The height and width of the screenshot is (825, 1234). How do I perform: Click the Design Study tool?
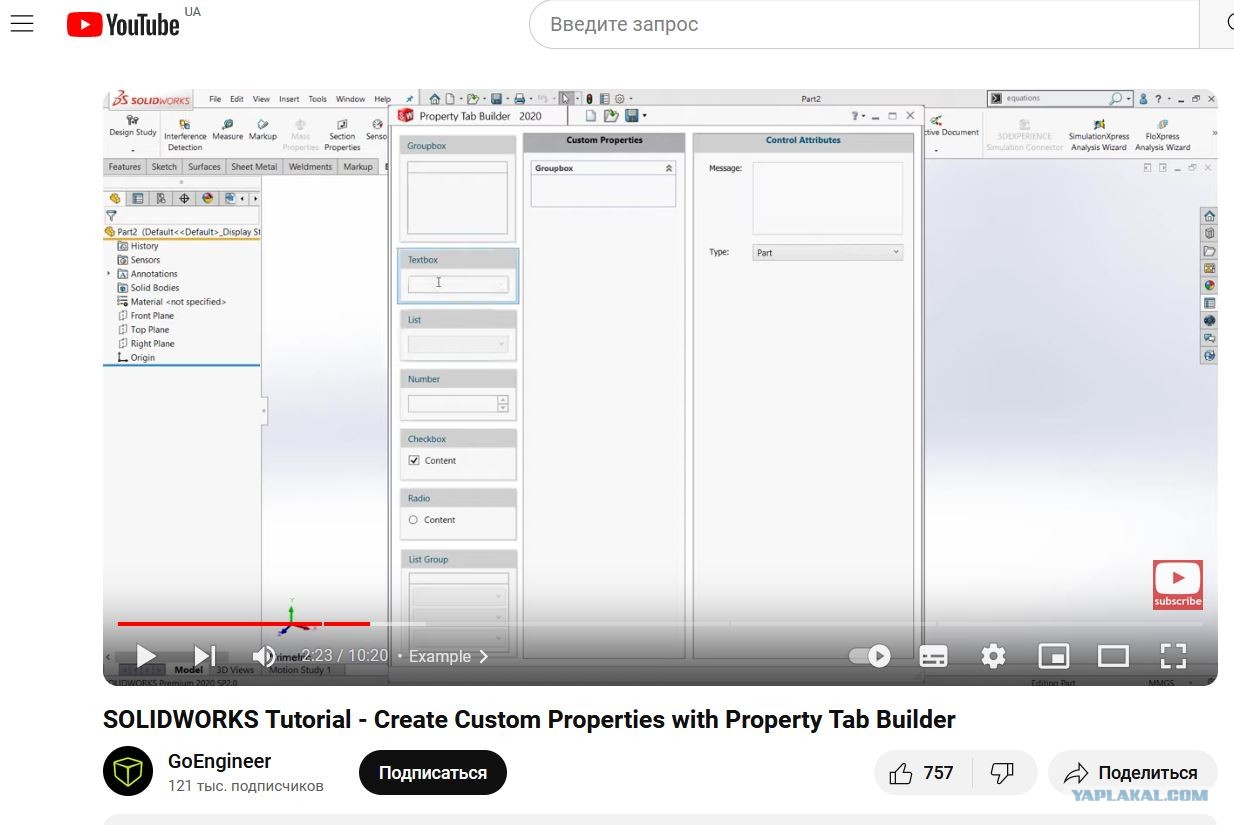tap(133, 128)
